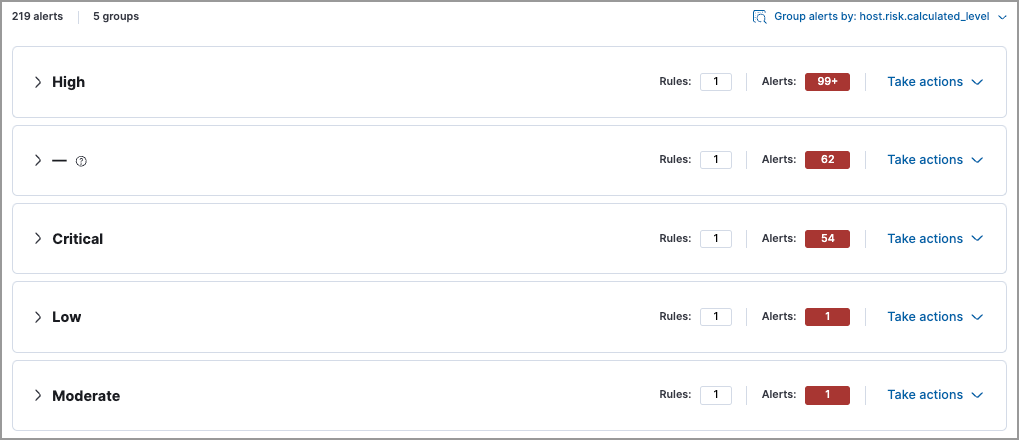
Task: Open Take actions for Critical group
Action: pos(935,238)
